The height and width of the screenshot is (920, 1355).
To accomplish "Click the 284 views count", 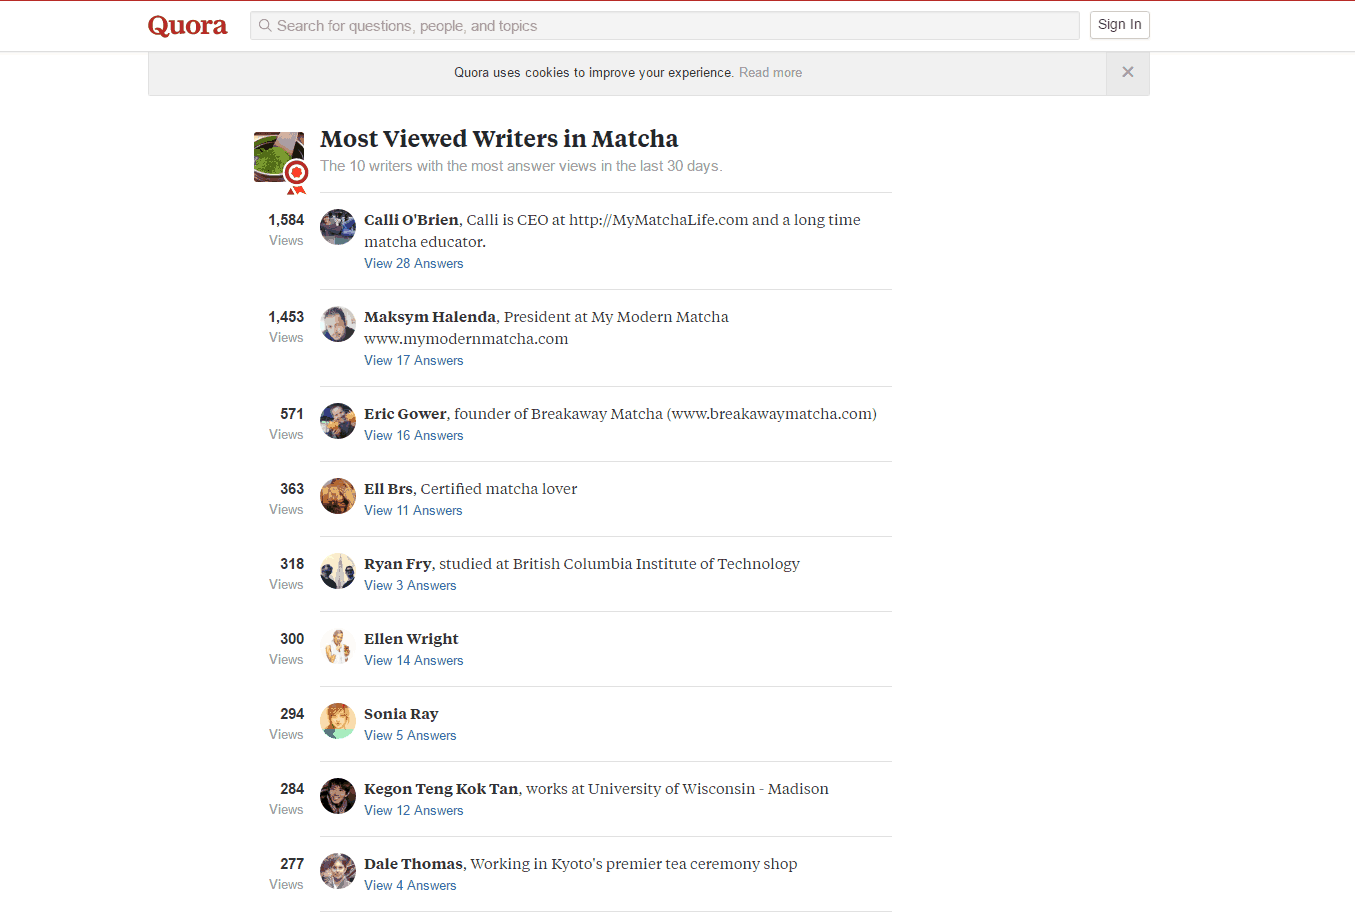I will coord(292,789).
